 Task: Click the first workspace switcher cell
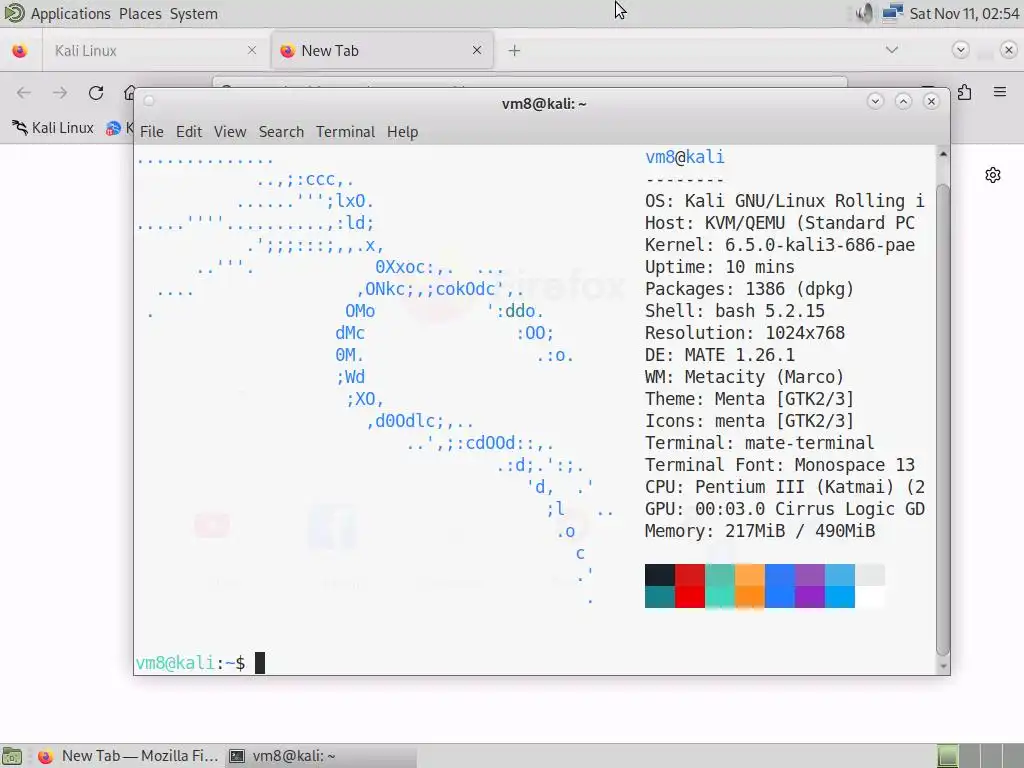click(948, 756)
